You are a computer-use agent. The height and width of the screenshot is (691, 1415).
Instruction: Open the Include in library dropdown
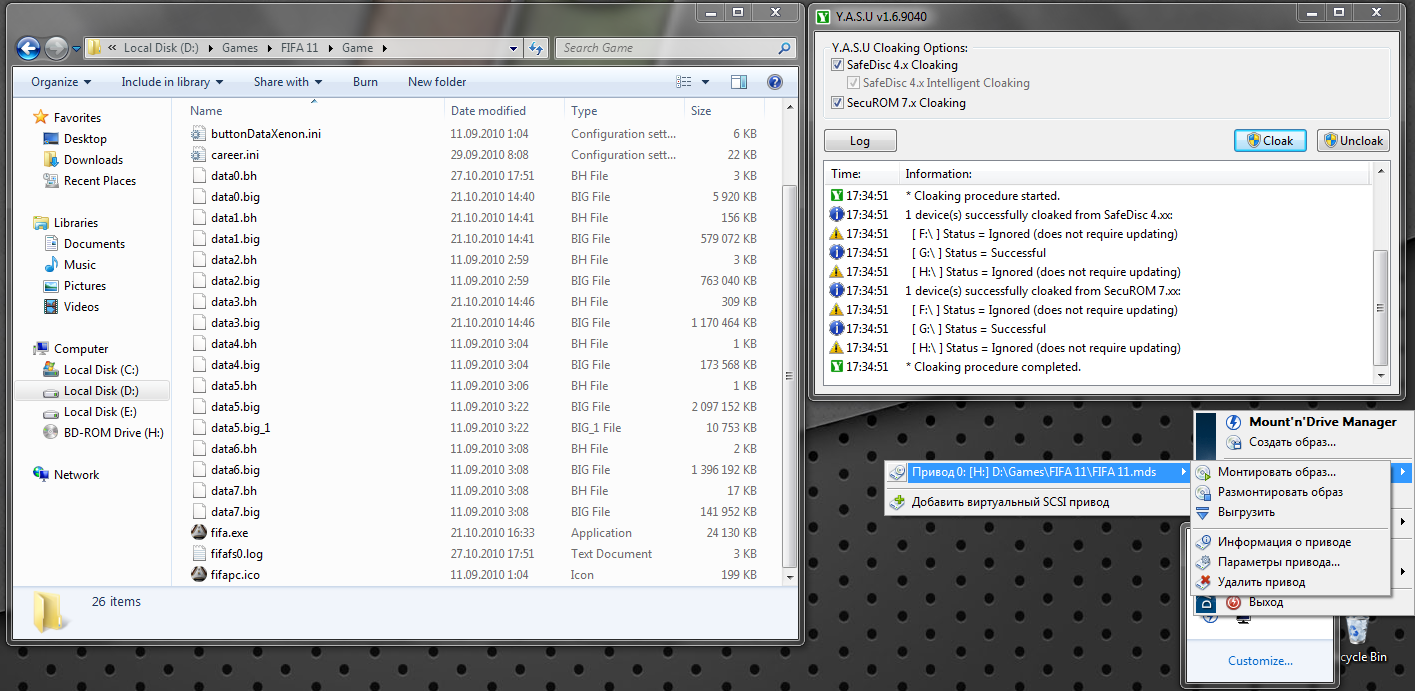coord(172,82)
